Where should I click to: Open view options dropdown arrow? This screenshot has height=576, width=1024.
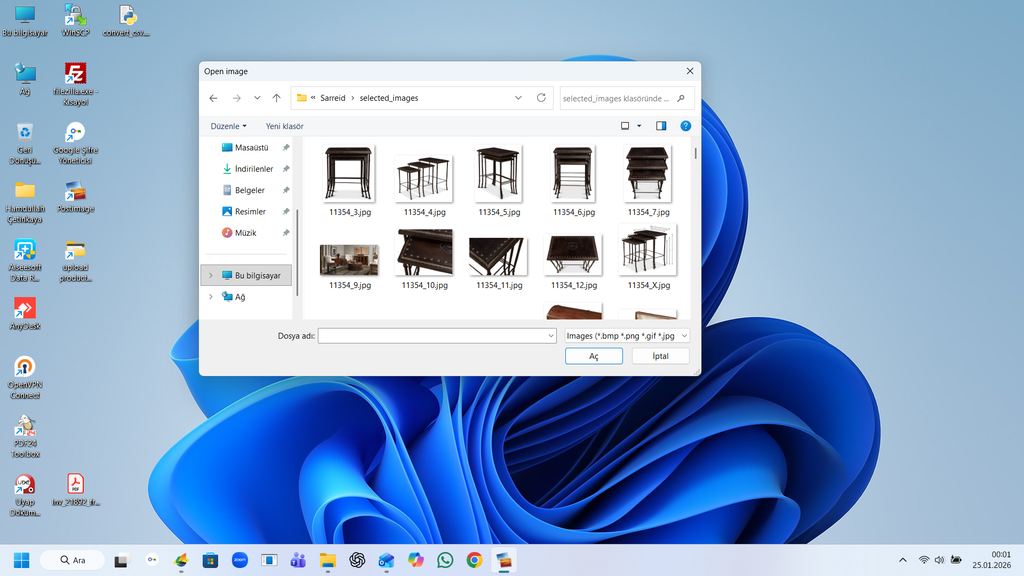pyautogui.click(x=639, y=126)
